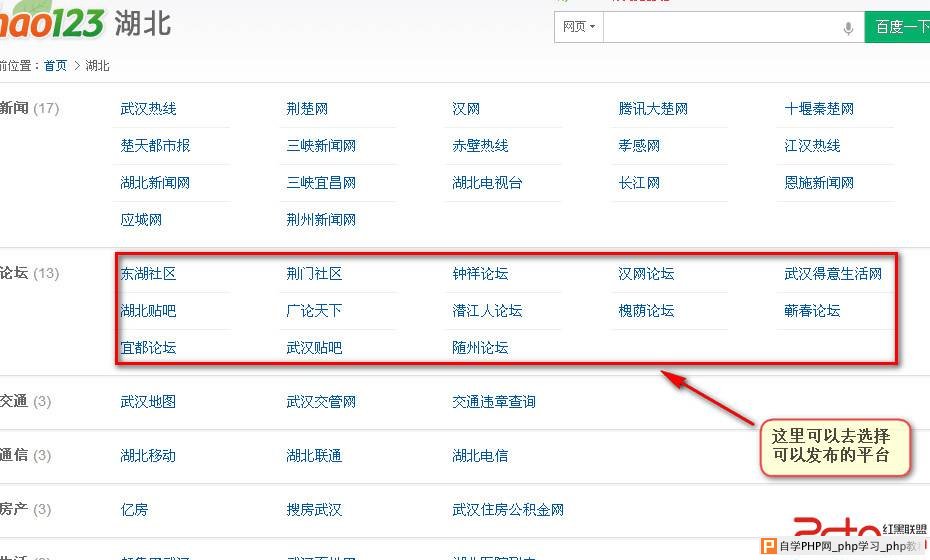Open the 应城网 link
Viewport: 930px width, 560px height.
pyautogui.click(x=141, y=219)
